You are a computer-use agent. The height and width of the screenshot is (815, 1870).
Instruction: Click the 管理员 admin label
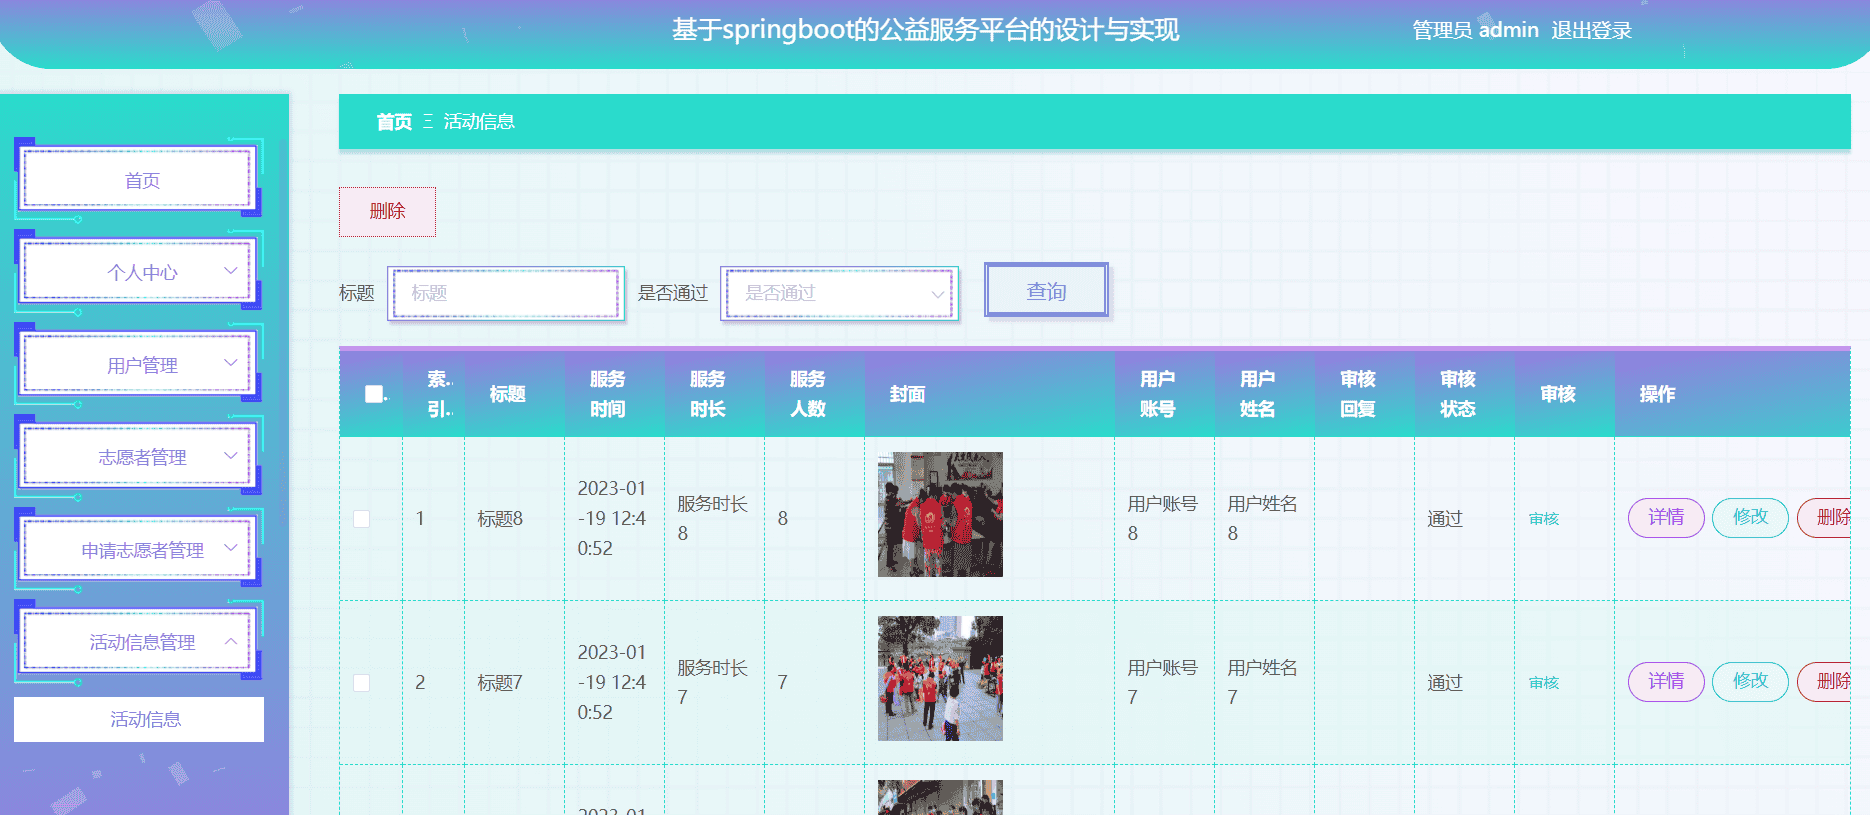(1475, 30)
